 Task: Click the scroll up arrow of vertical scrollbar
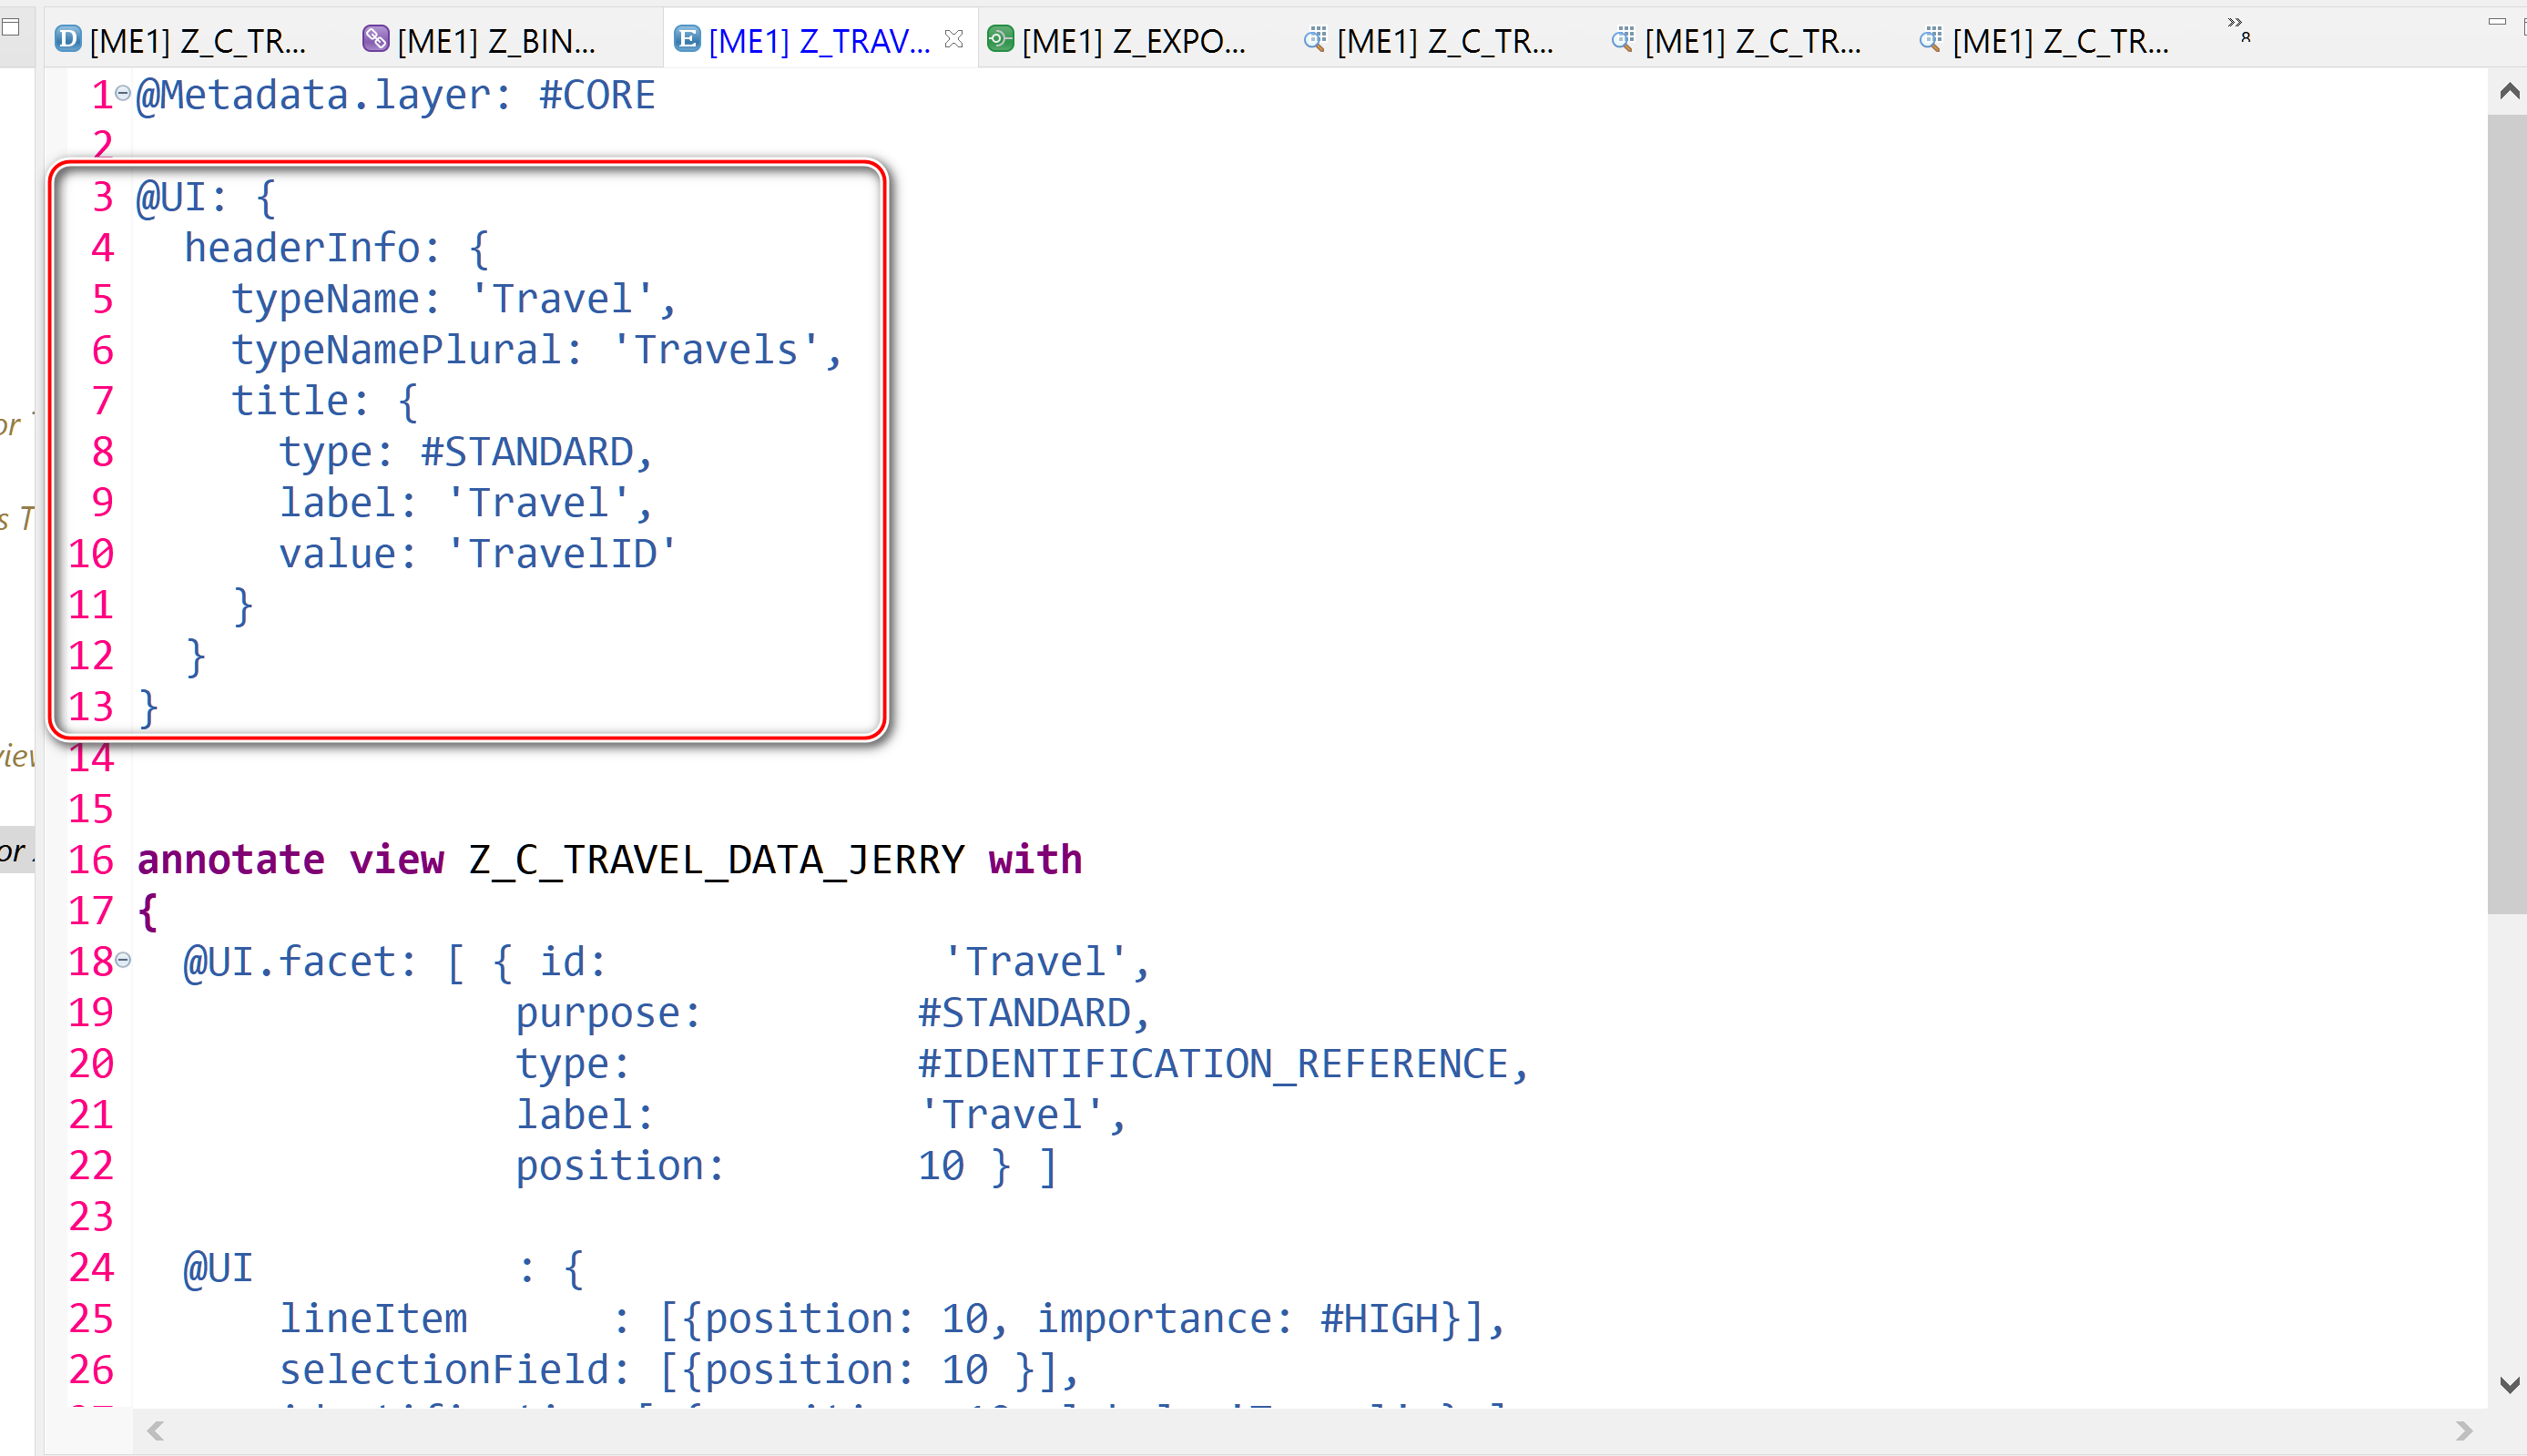(2508, 92)
